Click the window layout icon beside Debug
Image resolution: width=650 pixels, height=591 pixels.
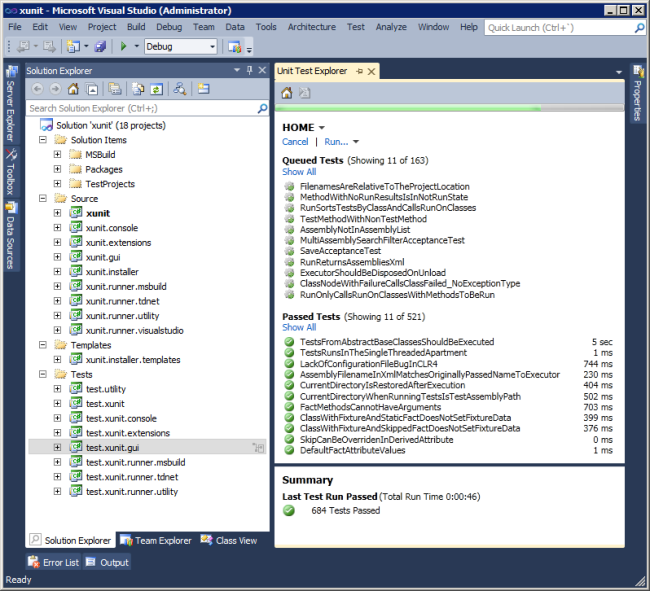(235, 46)
